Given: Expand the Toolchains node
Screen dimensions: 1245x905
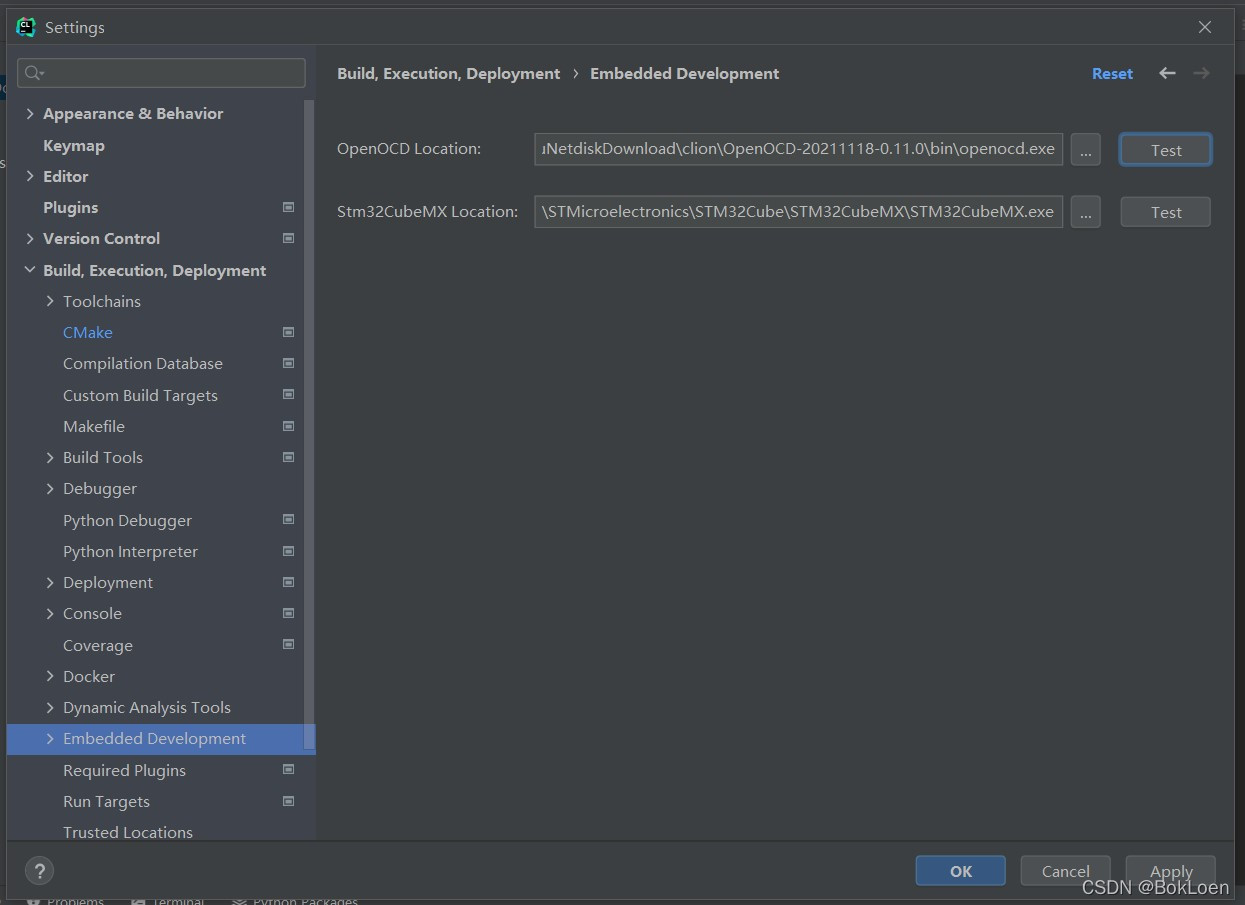Looking at the screenshot, I should click(x=50, y=301).
